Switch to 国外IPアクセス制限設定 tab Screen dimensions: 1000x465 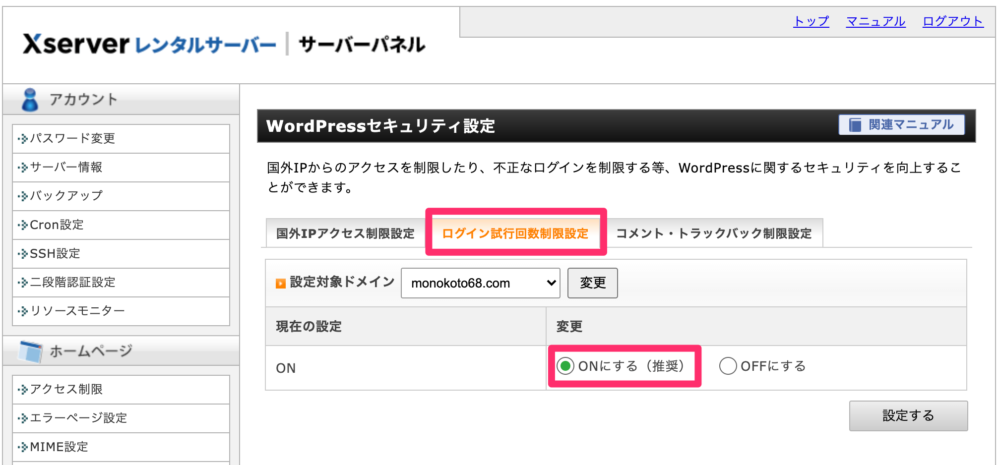[x=345, y=233]
